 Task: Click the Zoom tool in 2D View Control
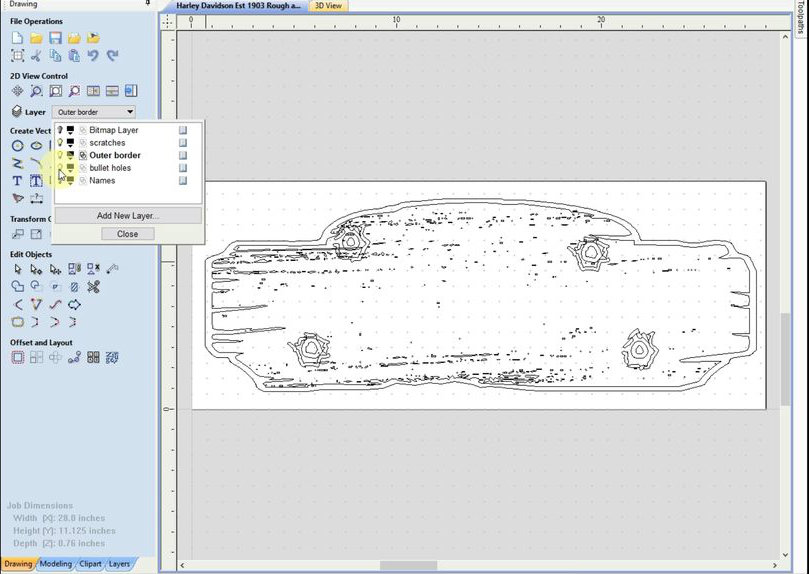coord(36,91)
